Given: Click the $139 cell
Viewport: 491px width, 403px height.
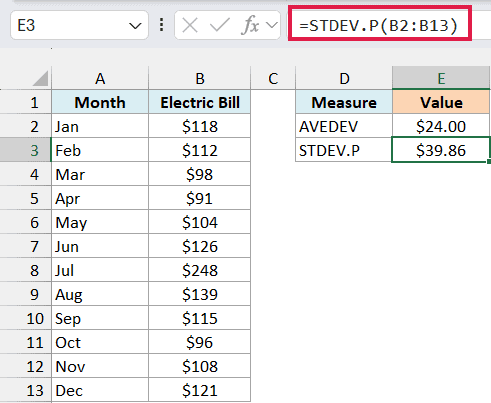Looking at the screenshot, I should [x=199, y=294].
